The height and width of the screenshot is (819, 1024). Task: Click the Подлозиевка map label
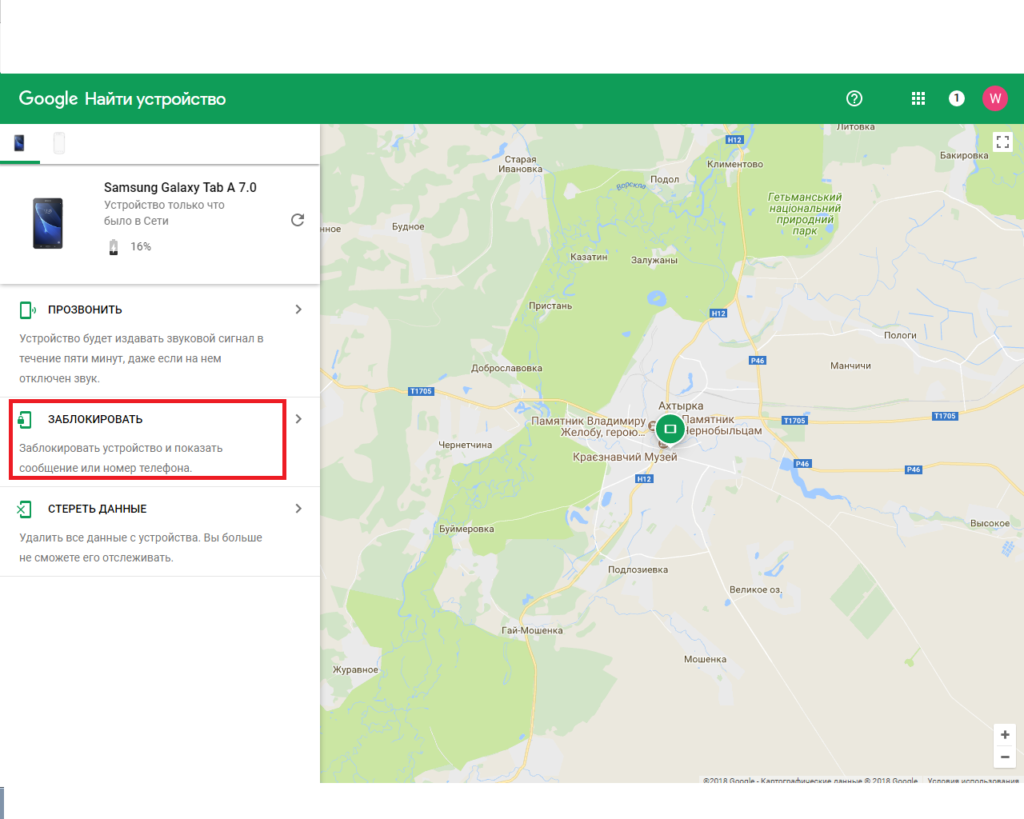(638, 570)
